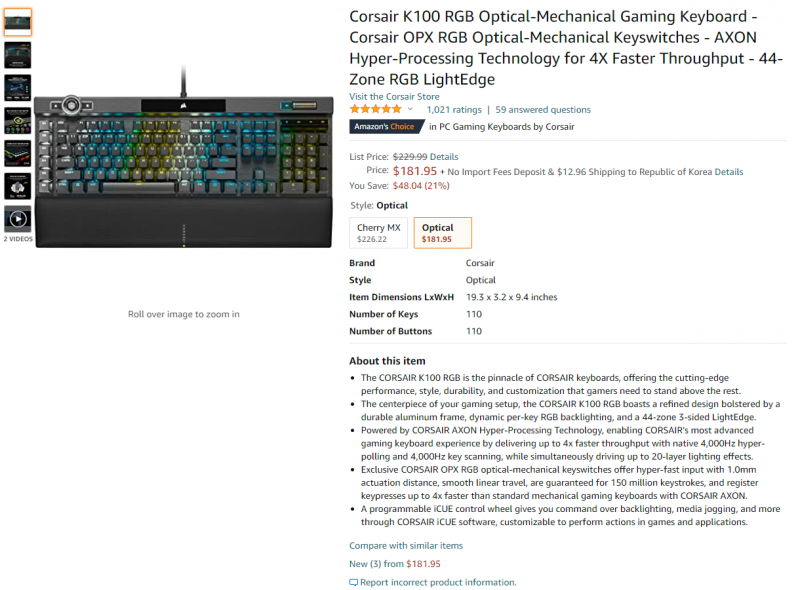
Task: Expand the ratings dropdown chevron
Action: pos(410,109)
